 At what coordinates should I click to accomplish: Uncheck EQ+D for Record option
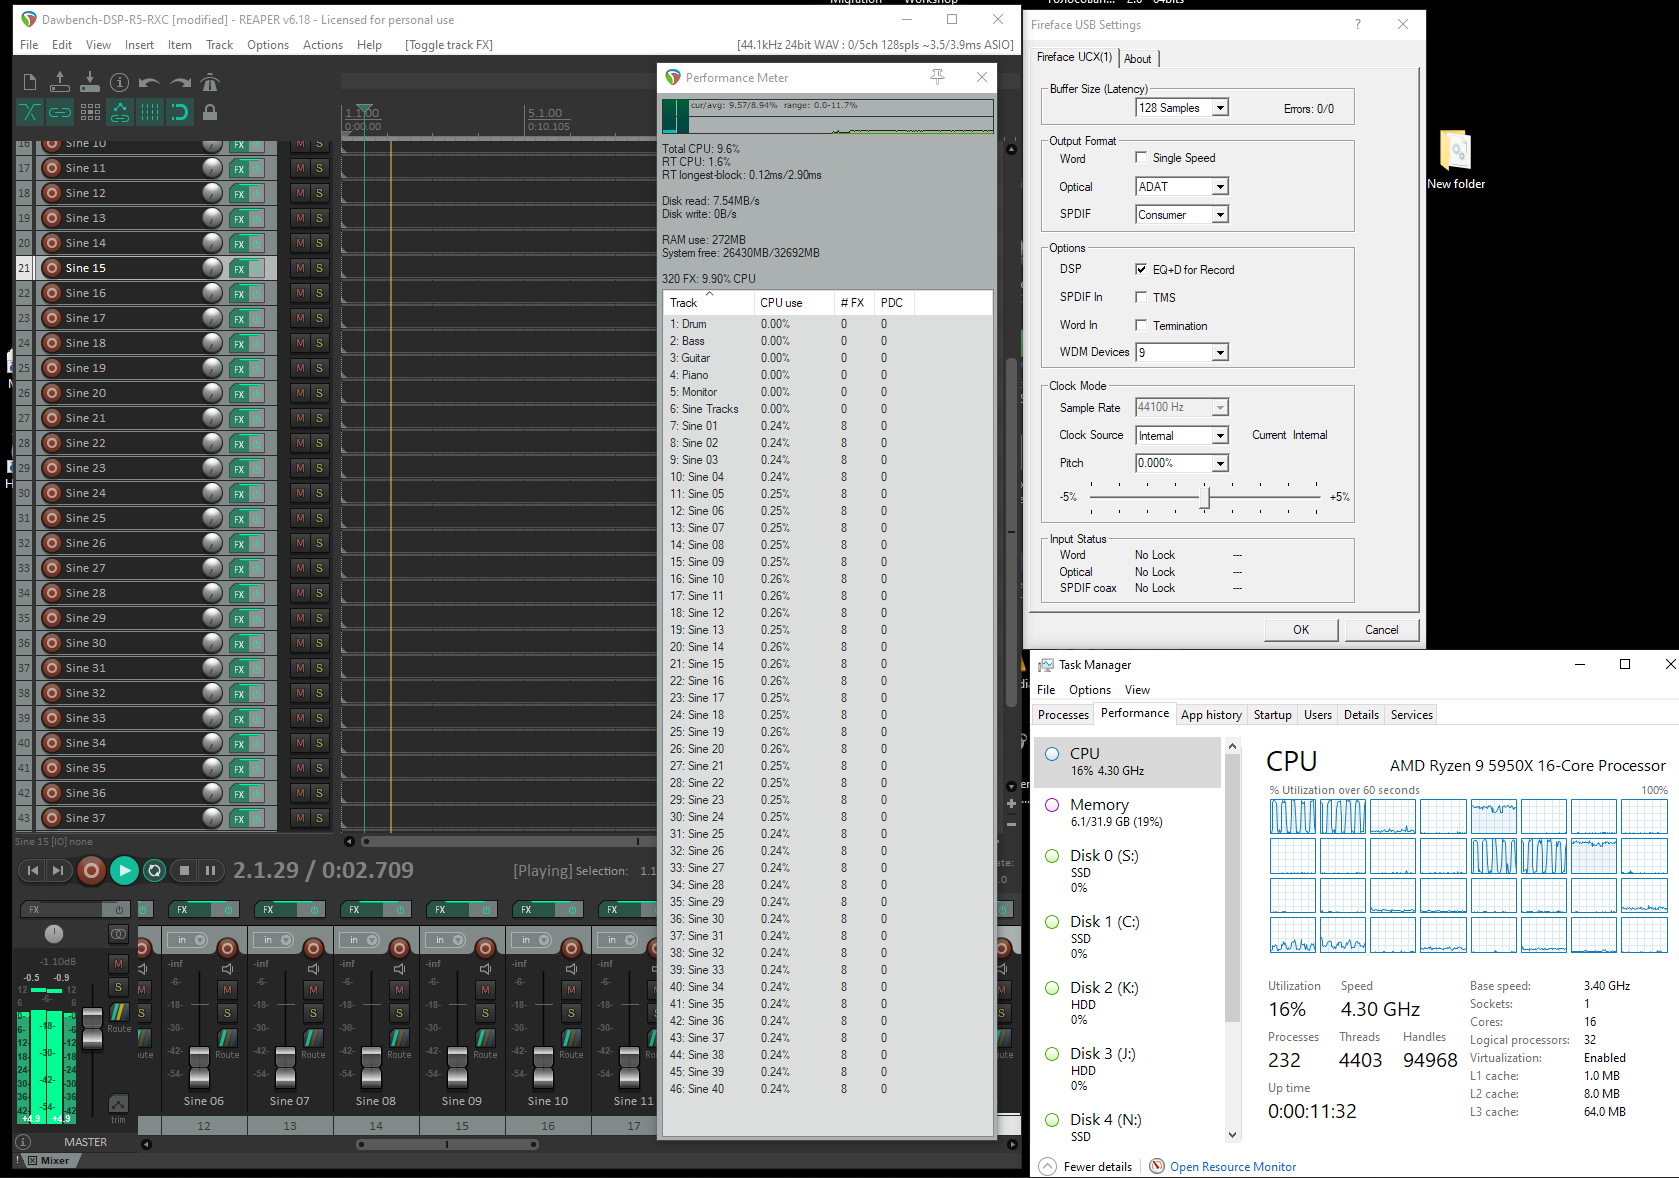click(x=1141, y=270)
